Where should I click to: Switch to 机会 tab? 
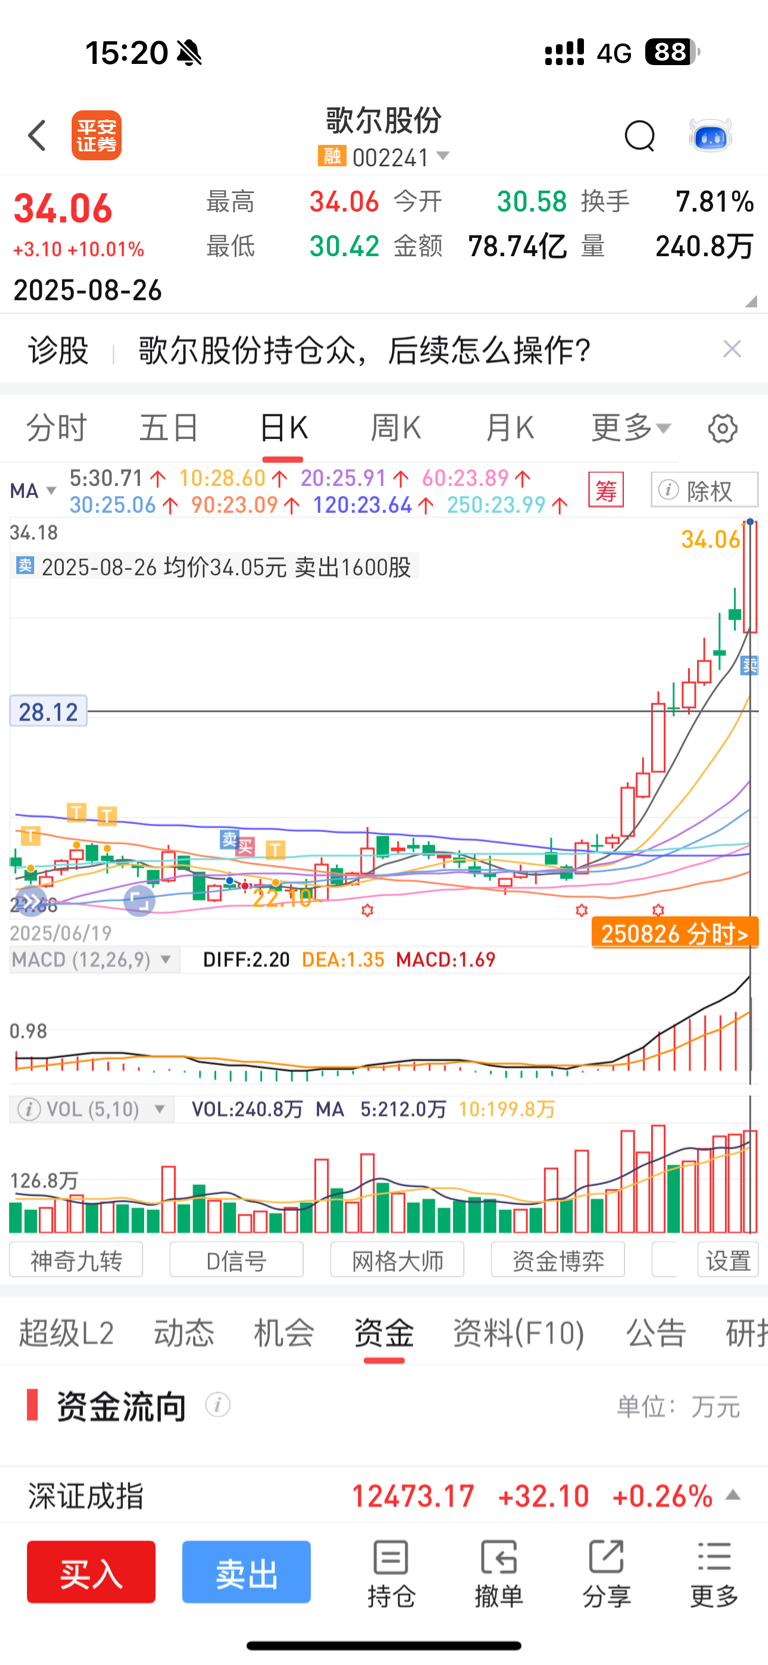284,1333
